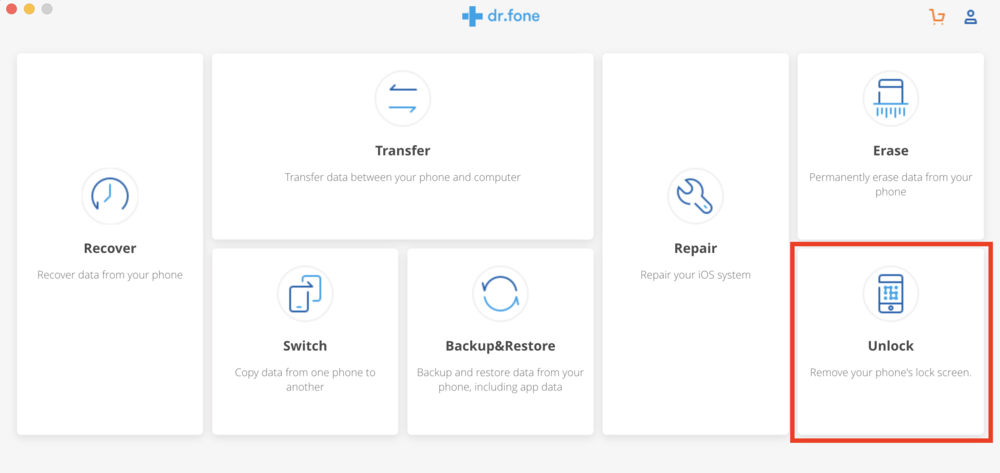This screenshot has width=1000, height=473.
Task: Click the Erase shredder icon
Action: (890, 98)
